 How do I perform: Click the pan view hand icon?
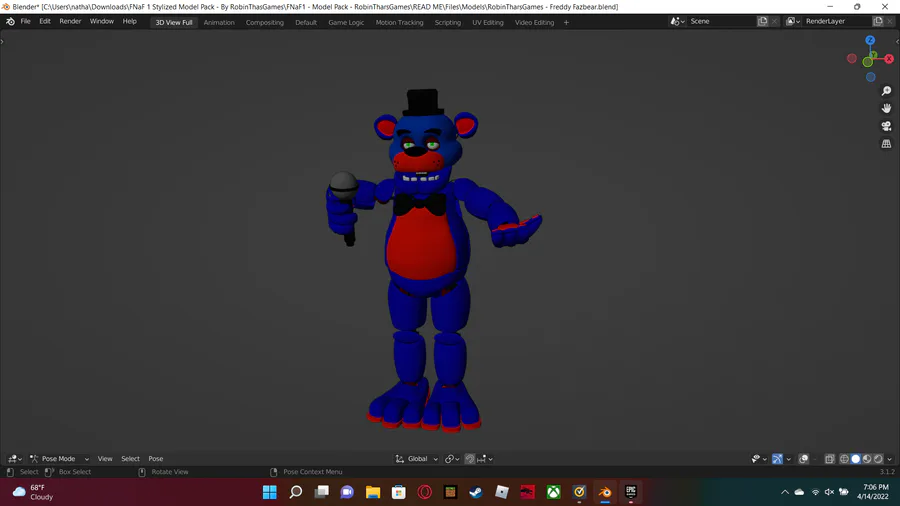pyautogui.click(x=886, y=108)
